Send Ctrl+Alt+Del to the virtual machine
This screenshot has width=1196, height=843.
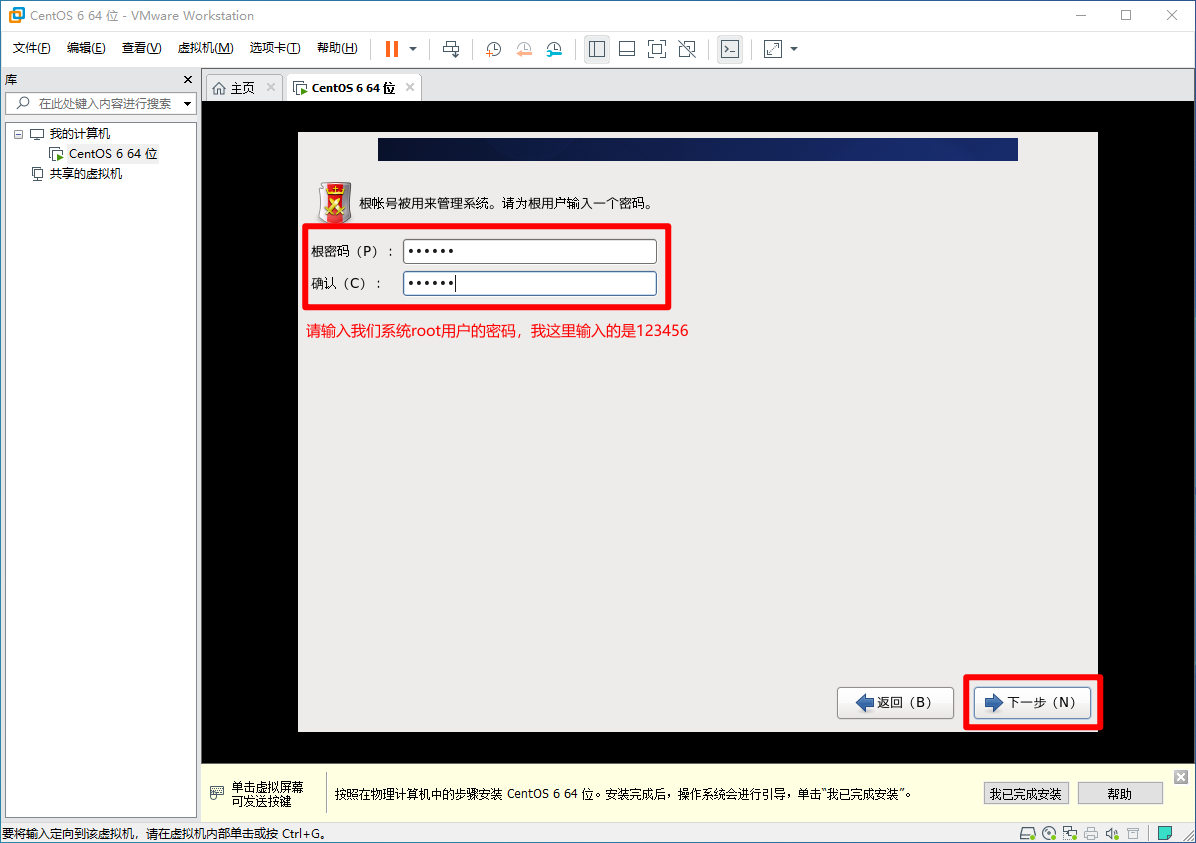click(x=451, y=49)
